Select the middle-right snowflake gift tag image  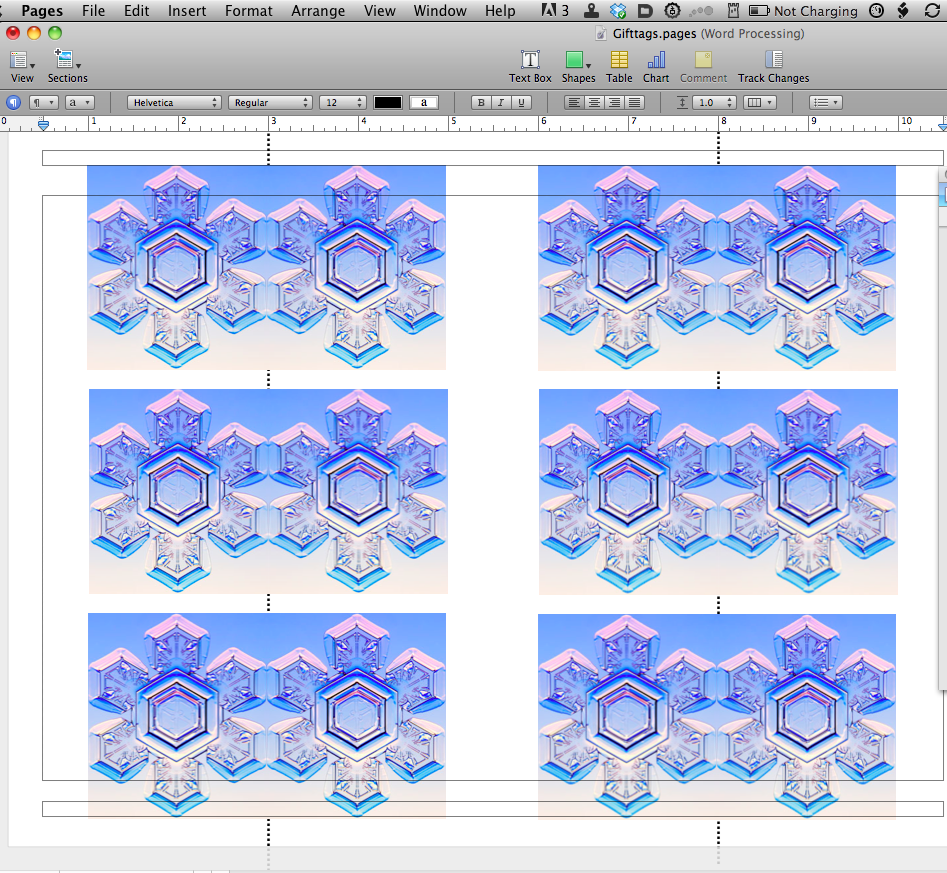718,492
